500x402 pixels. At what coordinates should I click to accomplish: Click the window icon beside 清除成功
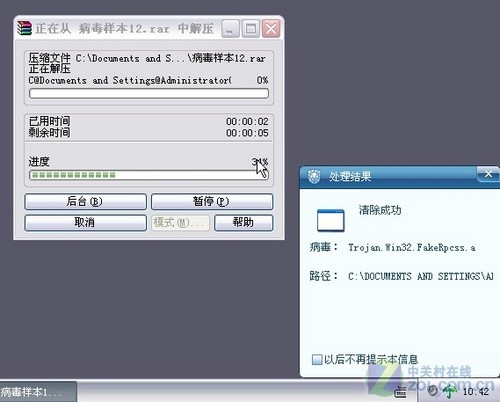click(330, 220)
